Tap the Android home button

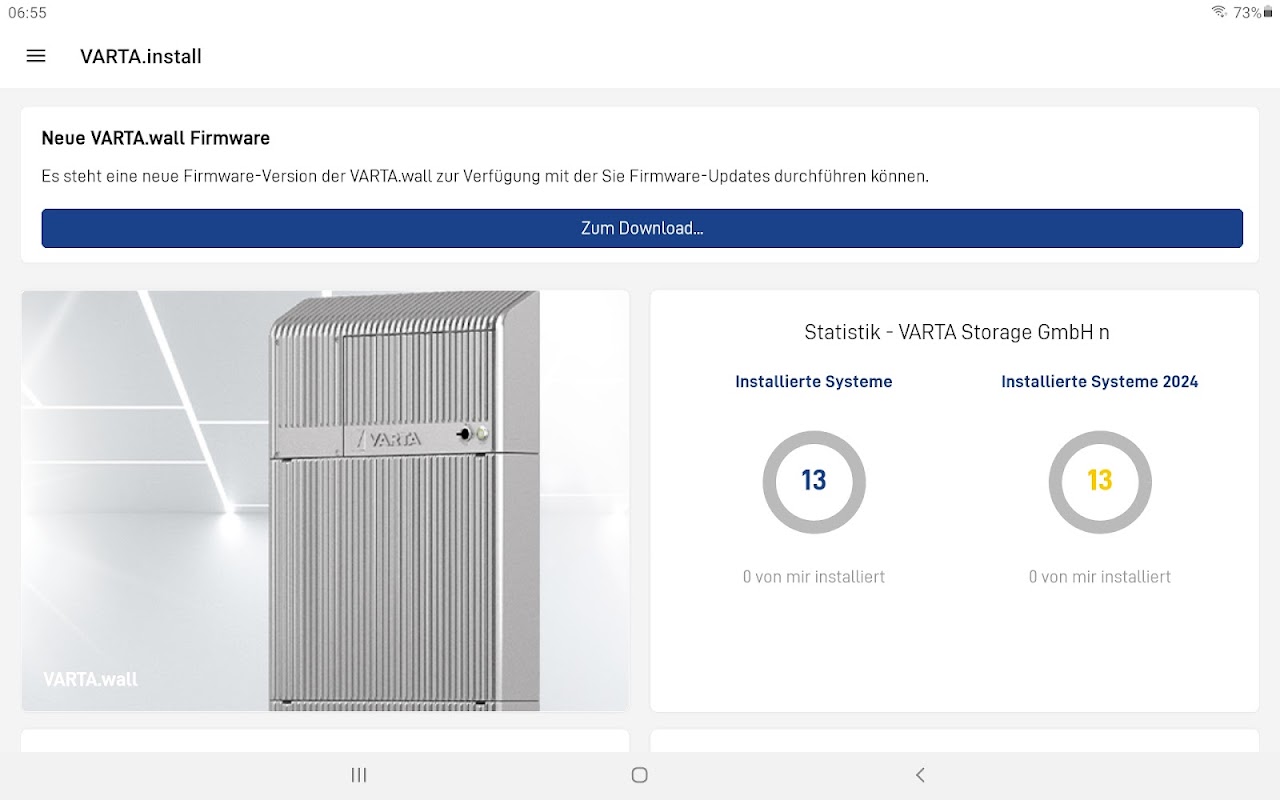point(640,775)
